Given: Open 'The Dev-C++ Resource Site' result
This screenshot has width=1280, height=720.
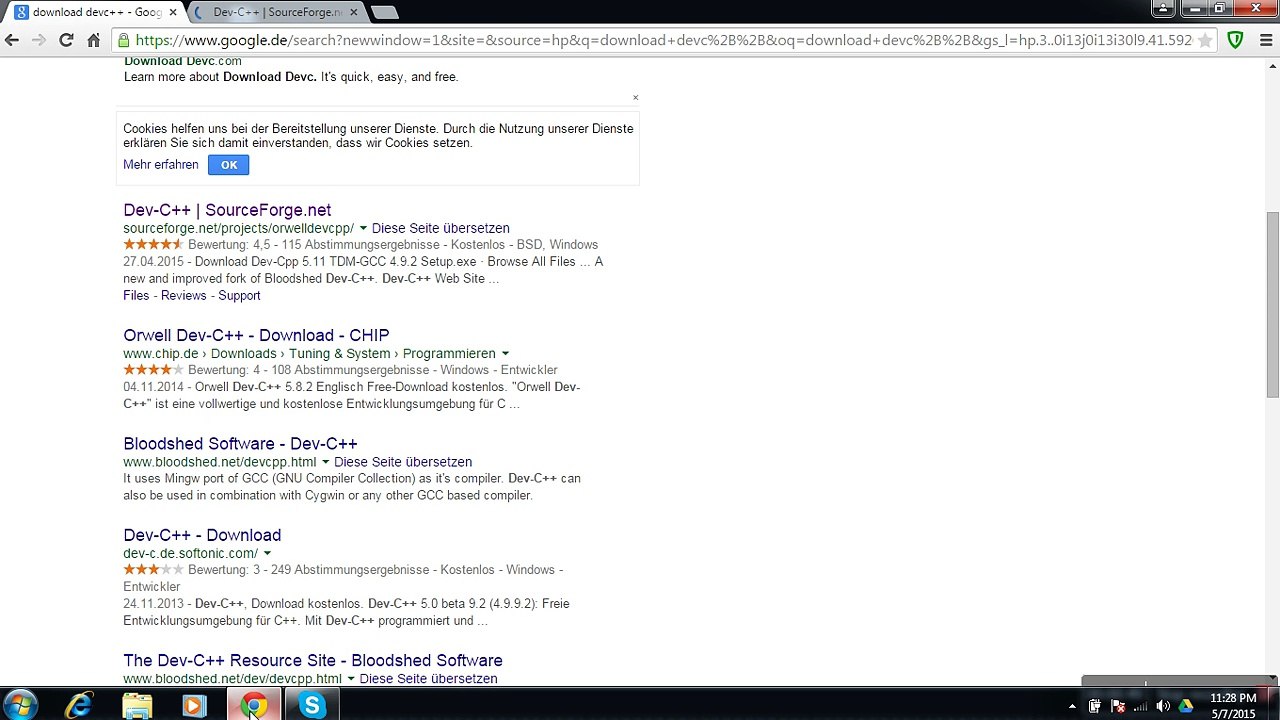Looking at the screenshot, I should pyautogui.click(x=313, y=661).
